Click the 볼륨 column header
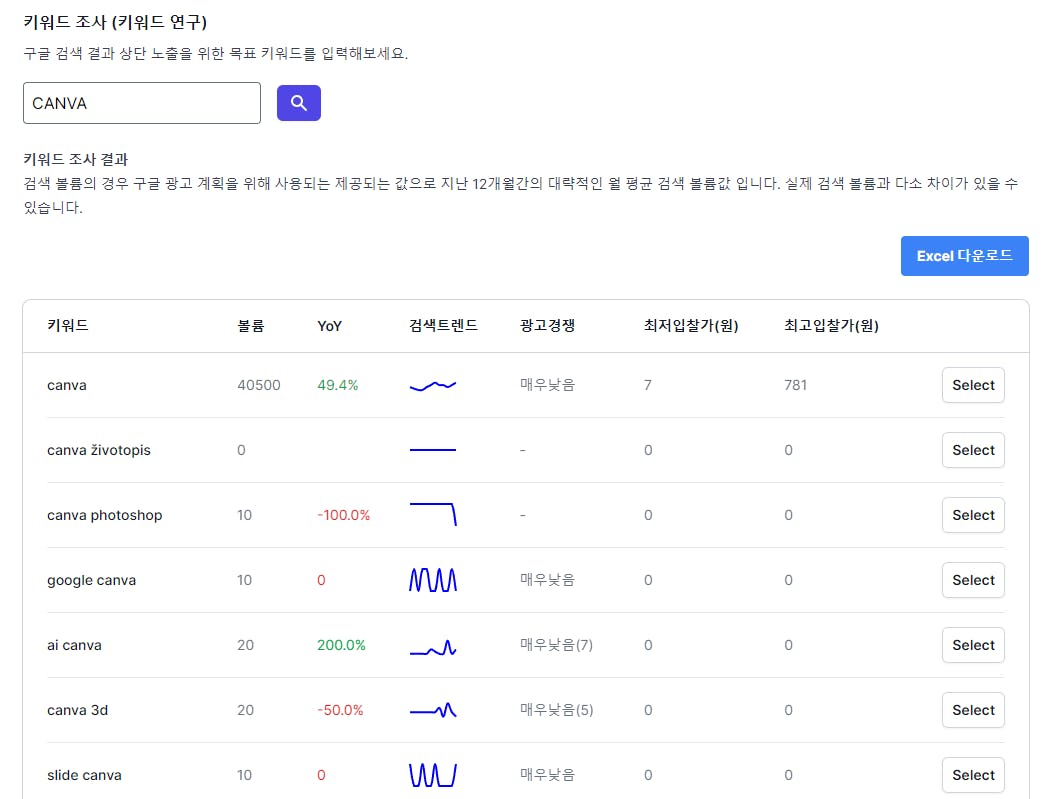This screenshot has width=1042, height=799. pos(251,326)
